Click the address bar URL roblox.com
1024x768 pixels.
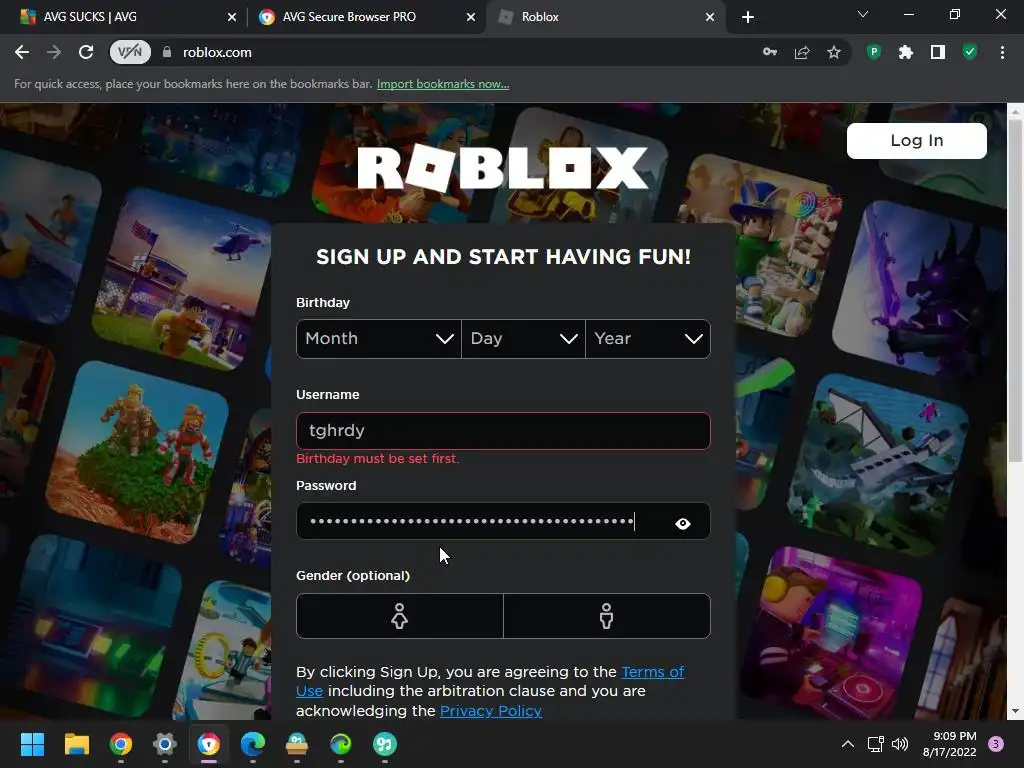(x=217, y=52)
